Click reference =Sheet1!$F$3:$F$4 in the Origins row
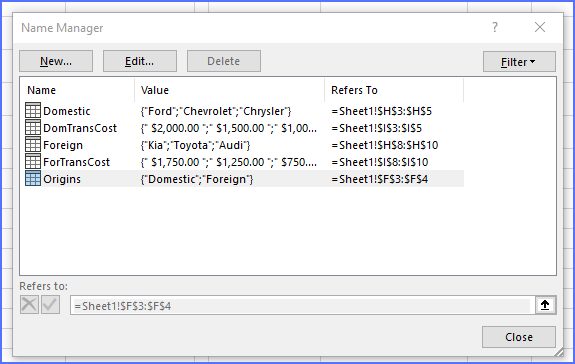The image size is (575, 364). pyautogui.click(x=380, y=179)
